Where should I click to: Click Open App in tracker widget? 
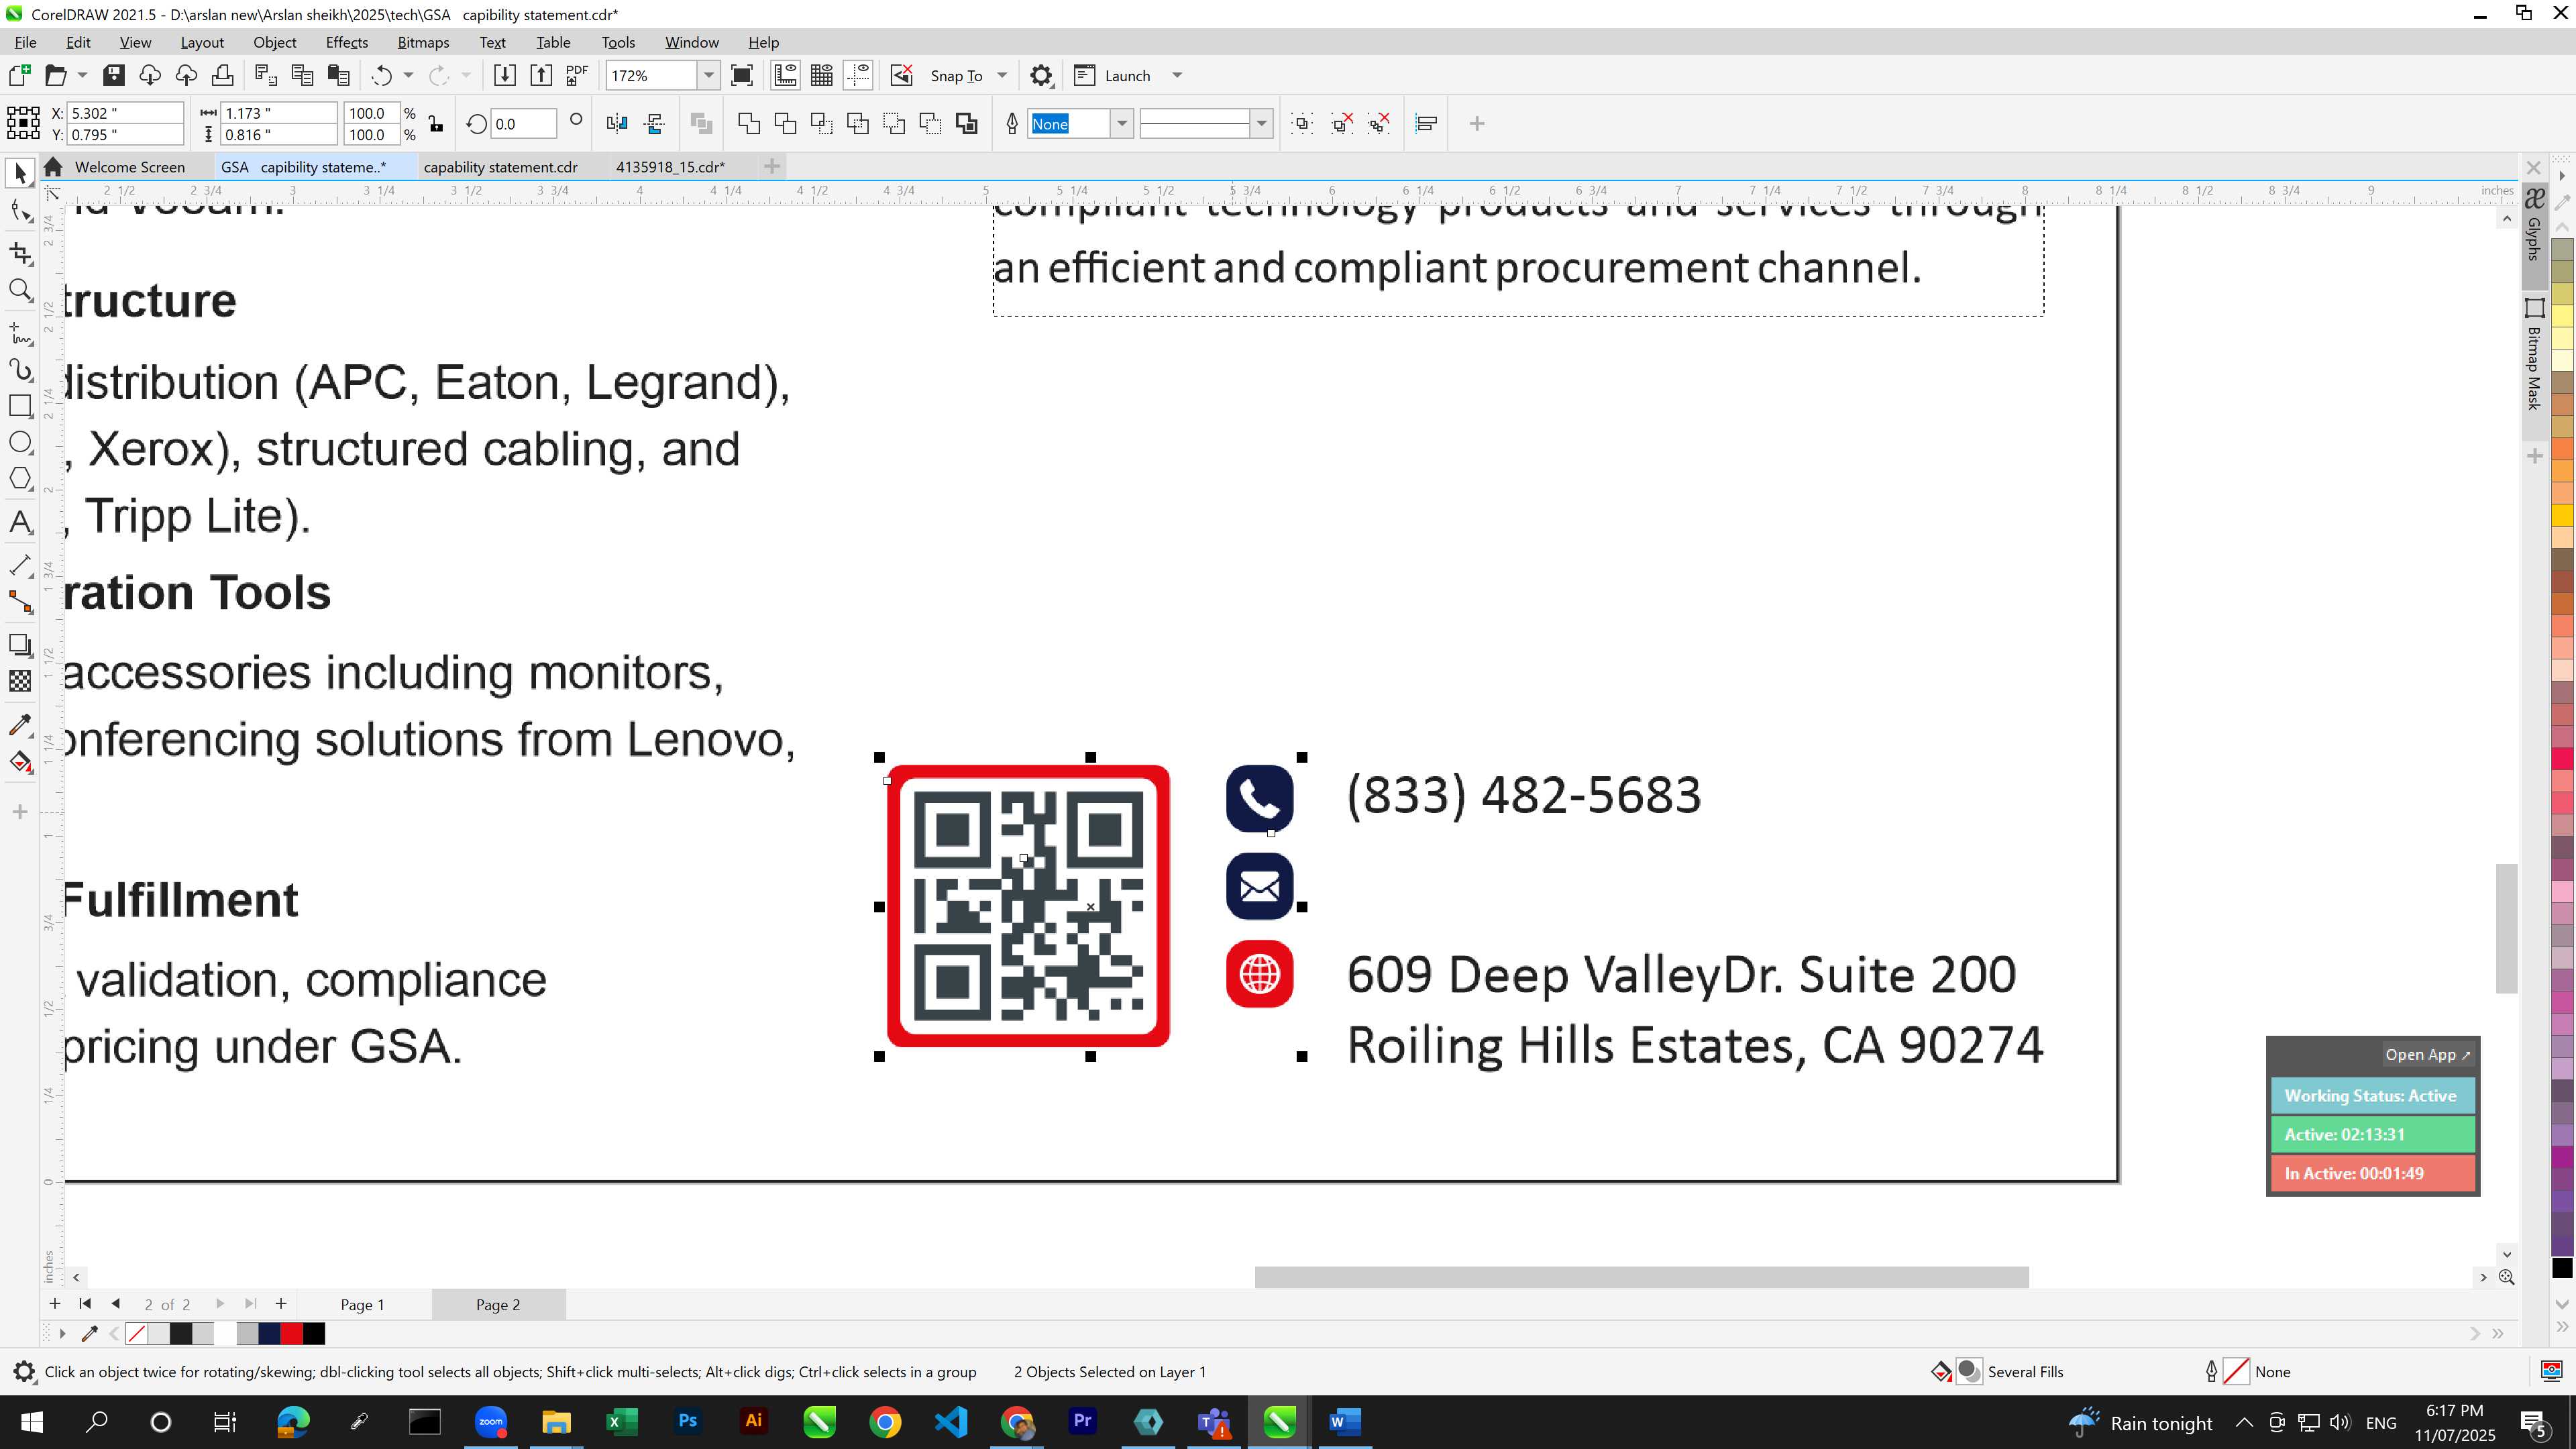point(2427,1054)
